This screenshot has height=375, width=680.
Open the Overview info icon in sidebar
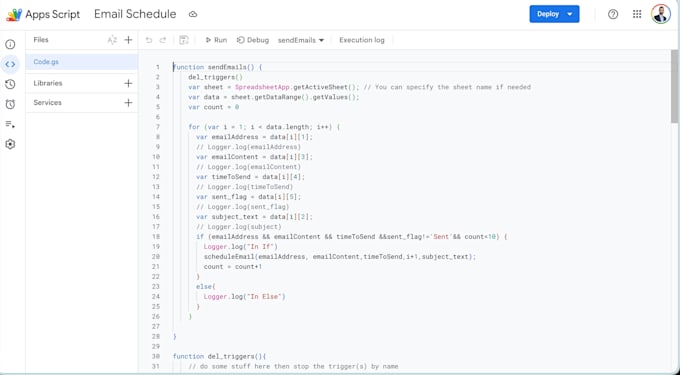coord(10,44)
